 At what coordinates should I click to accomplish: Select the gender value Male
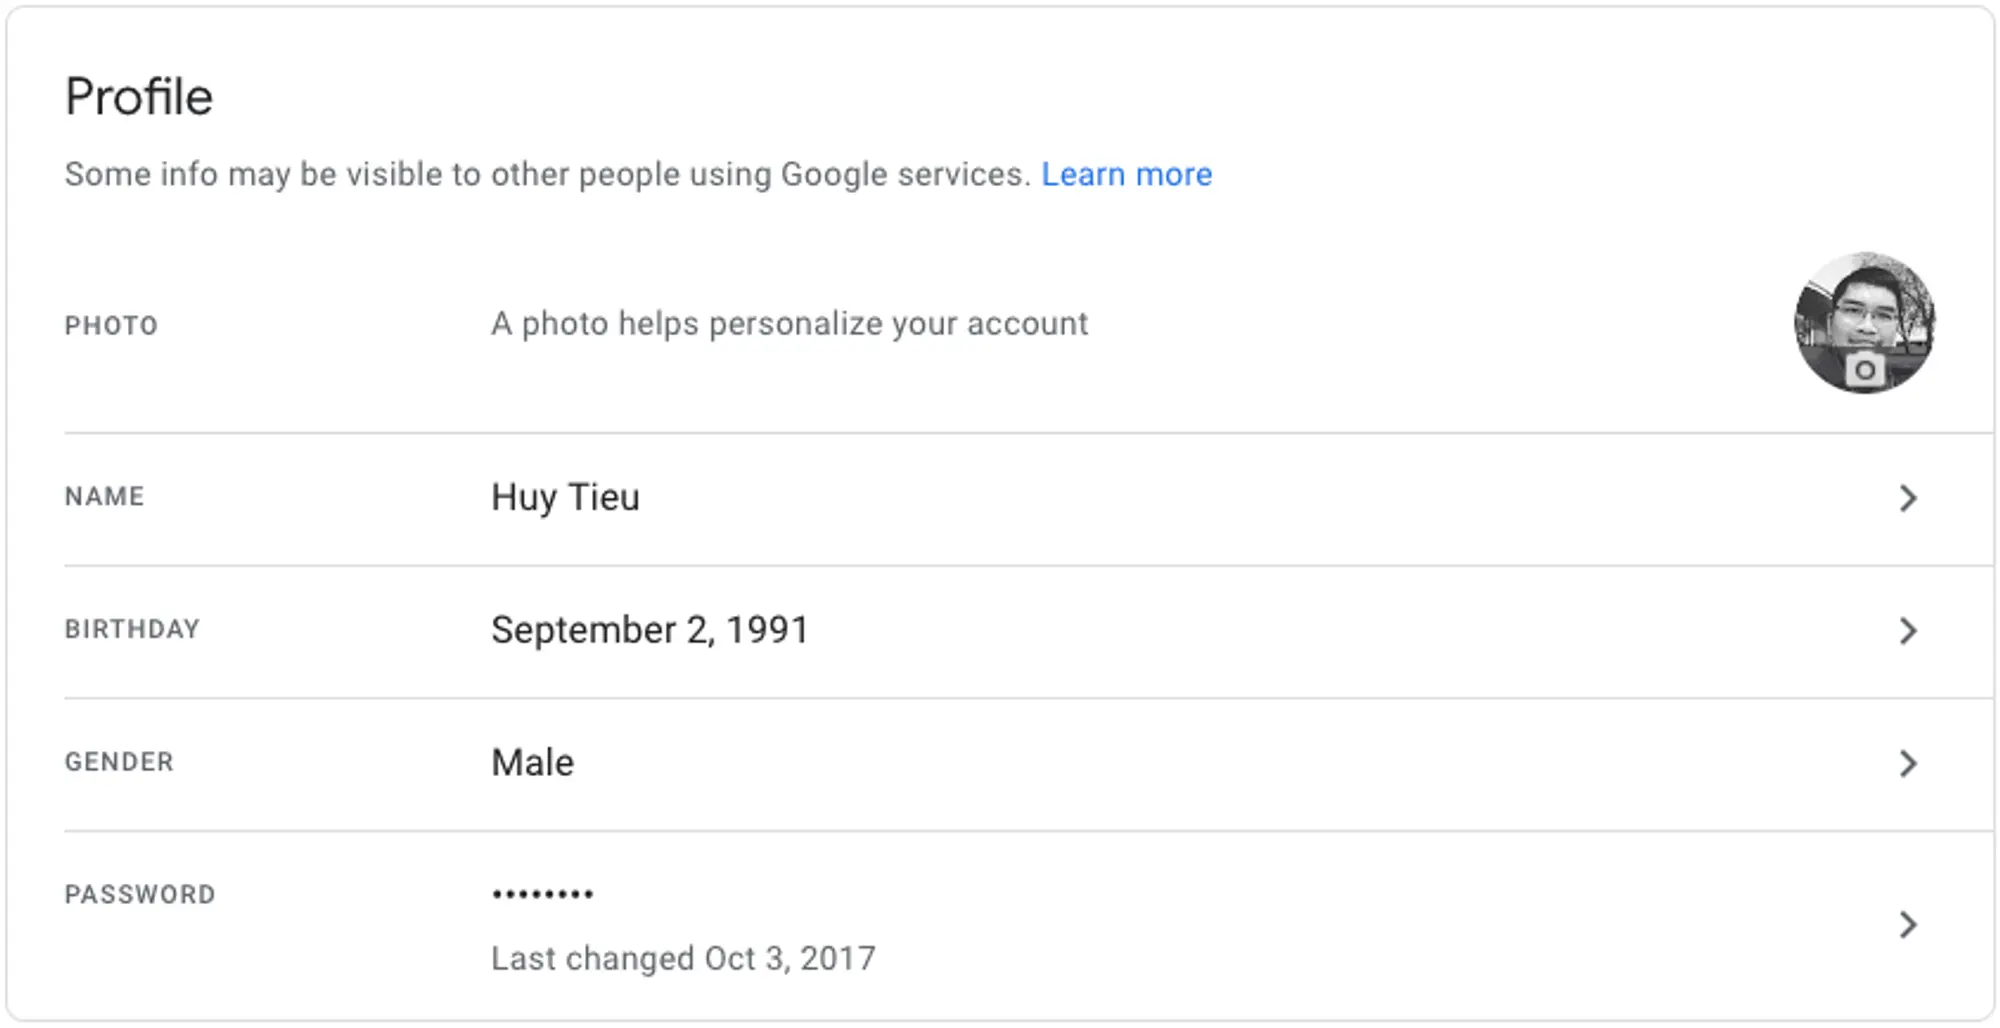(x=532, y=762)
